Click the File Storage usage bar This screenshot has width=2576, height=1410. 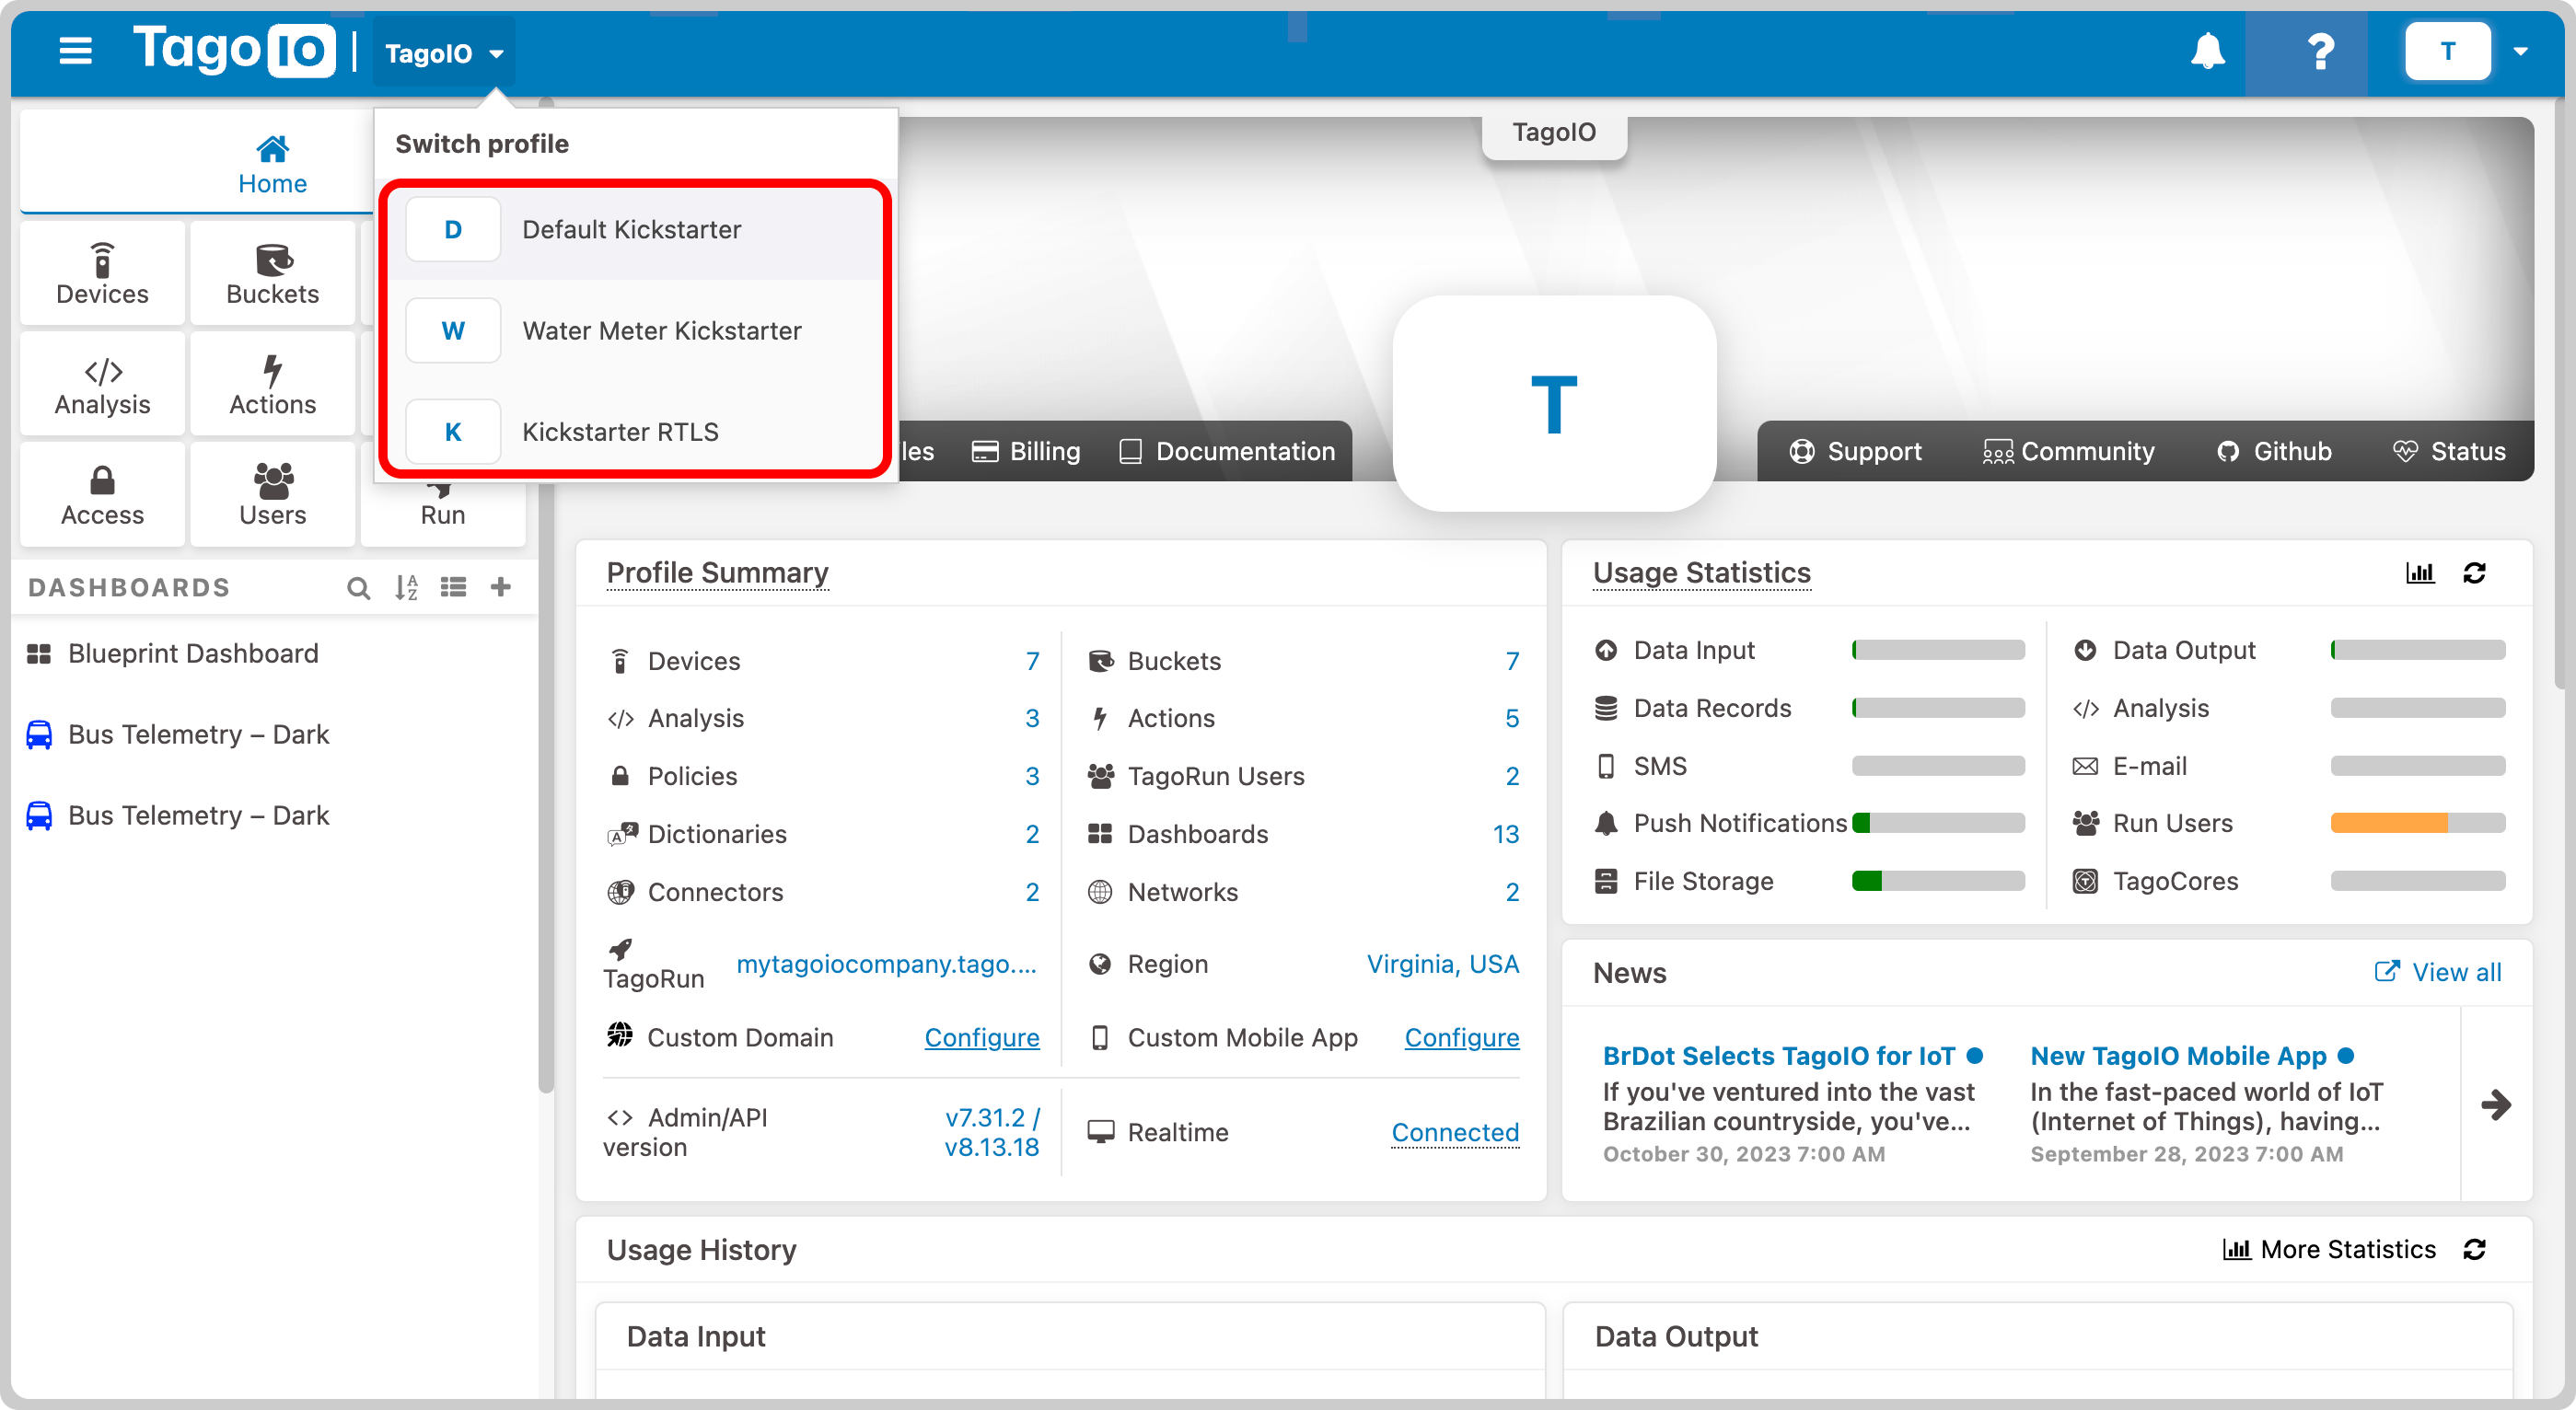(x=1937, y=881)
